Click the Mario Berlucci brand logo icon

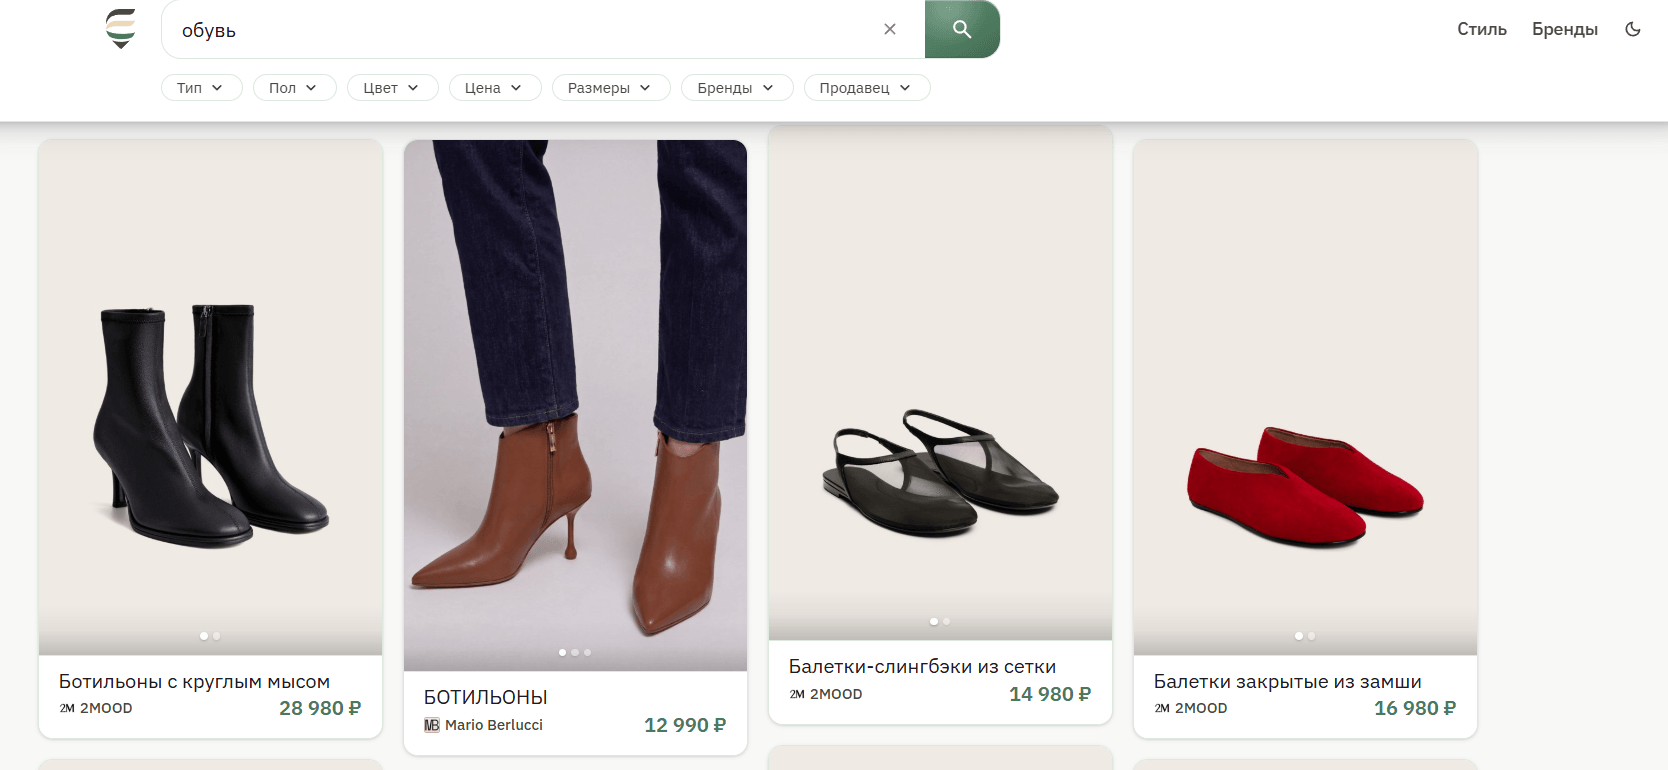pyautogui.click(x=432, y=725)
